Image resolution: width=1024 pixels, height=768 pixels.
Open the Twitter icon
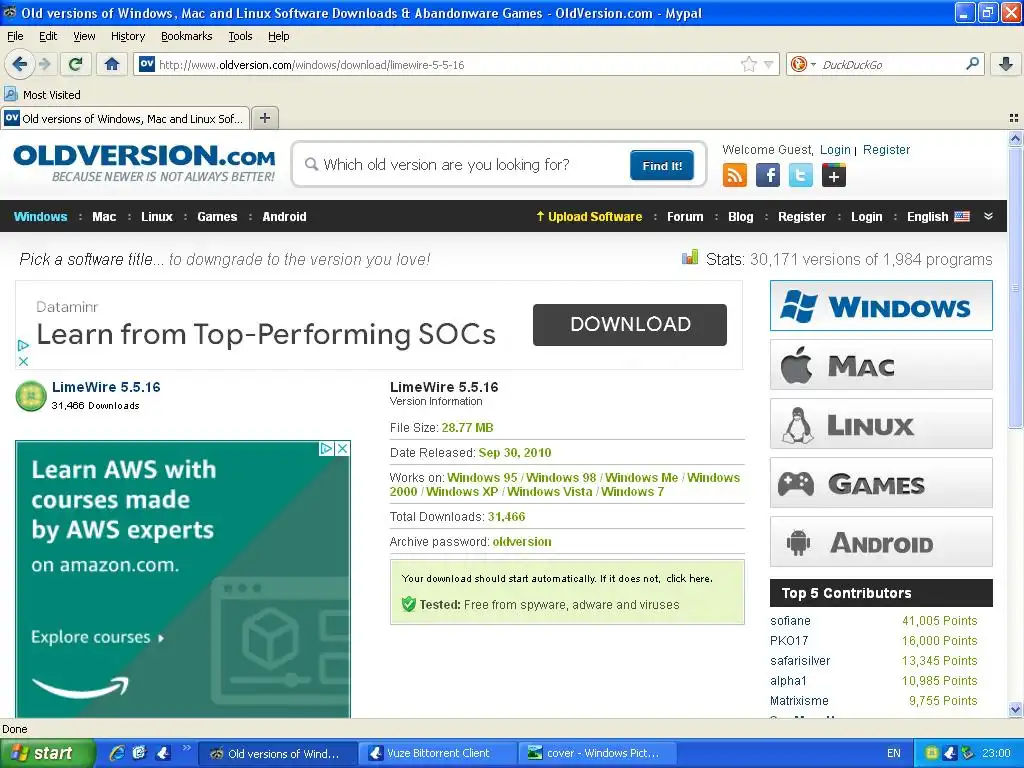click(801, 175)
